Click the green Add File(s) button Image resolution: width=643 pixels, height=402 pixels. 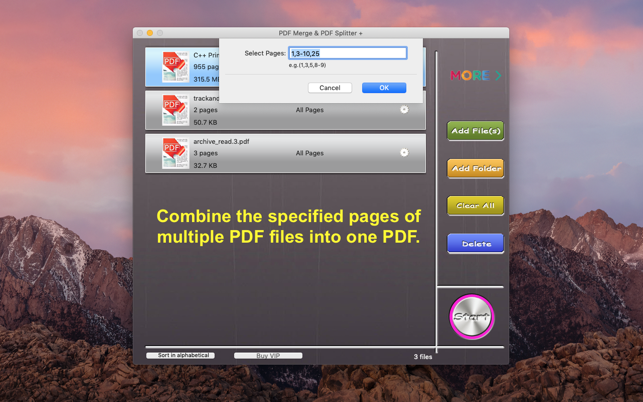tap(475, 131)
